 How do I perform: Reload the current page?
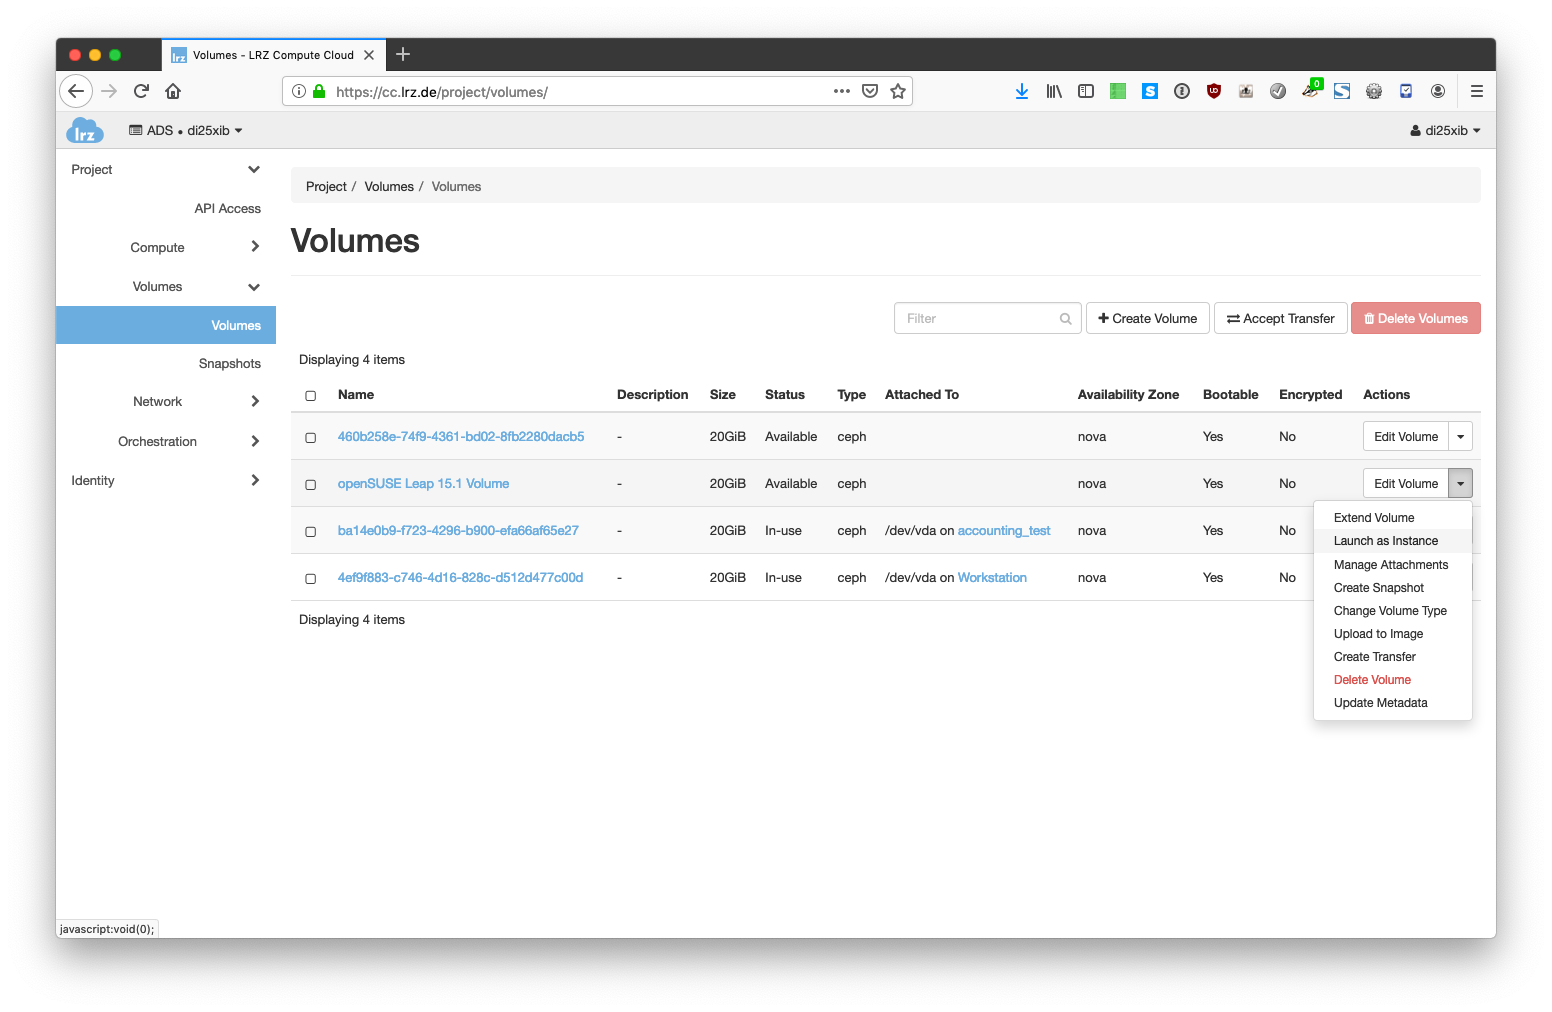141,91
